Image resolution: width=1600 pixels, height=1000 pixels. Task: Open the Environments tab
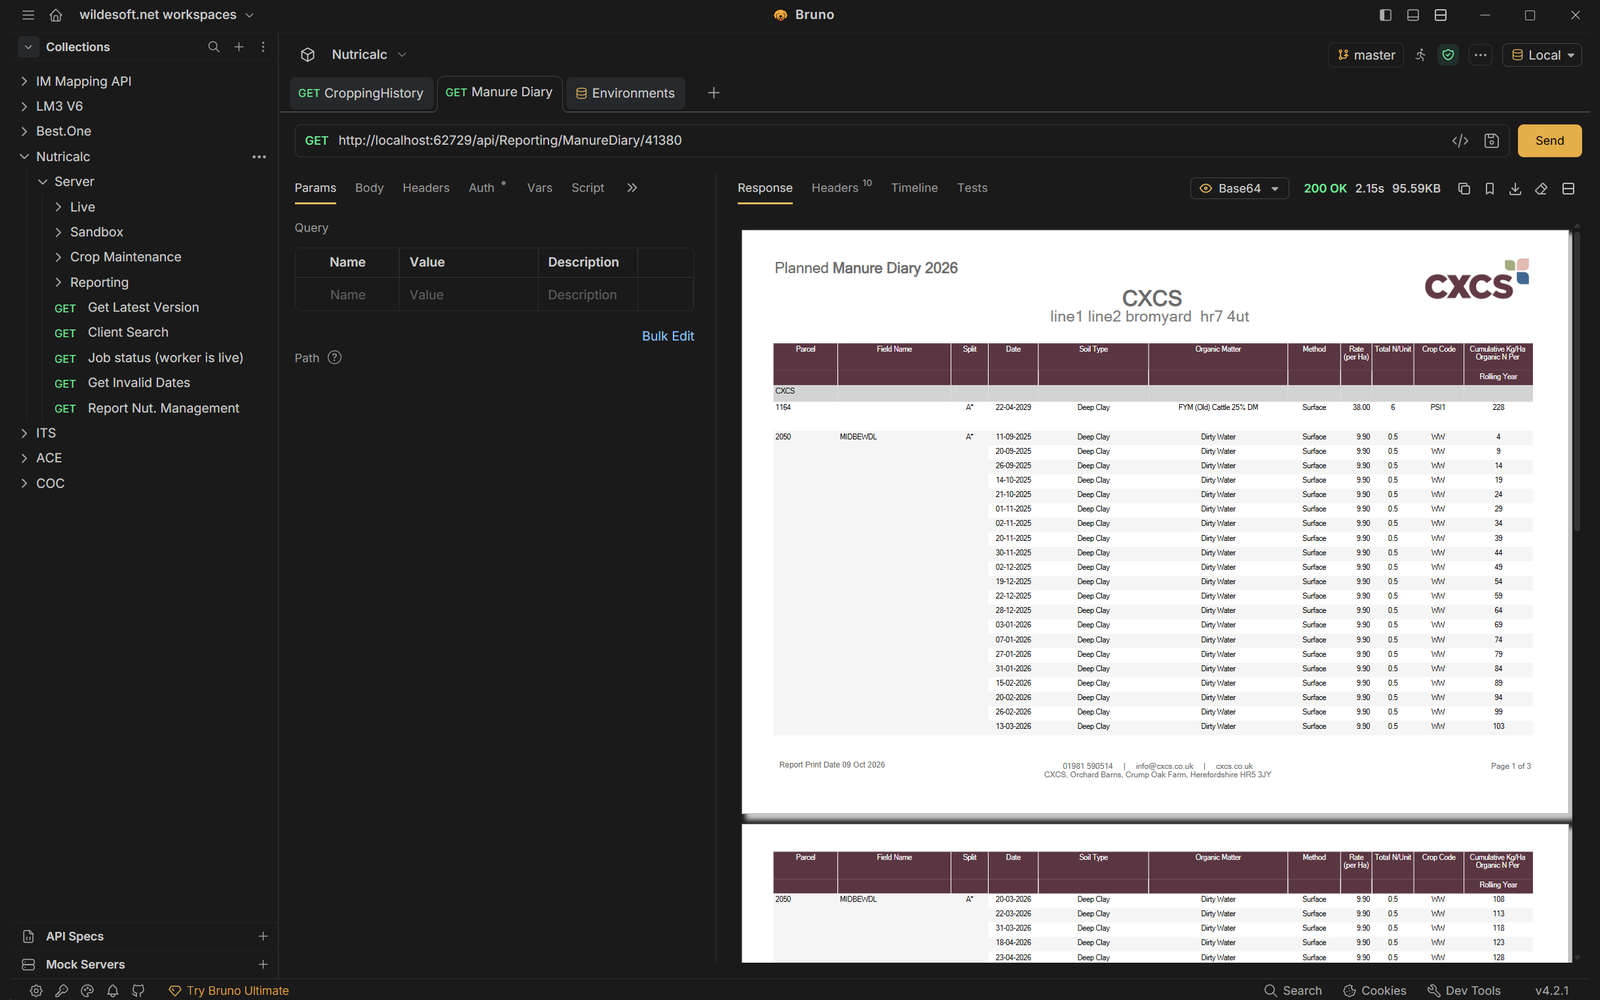[625, 93]
